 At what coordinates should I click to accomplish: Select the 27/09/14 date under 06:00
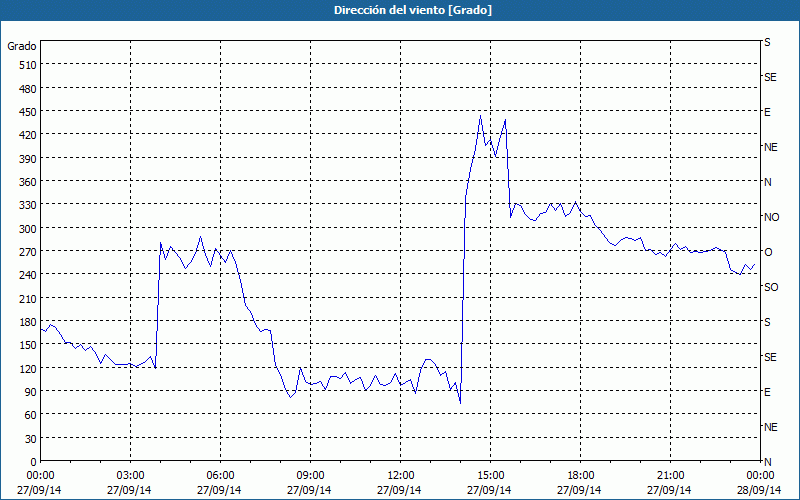tap(219, 490)
